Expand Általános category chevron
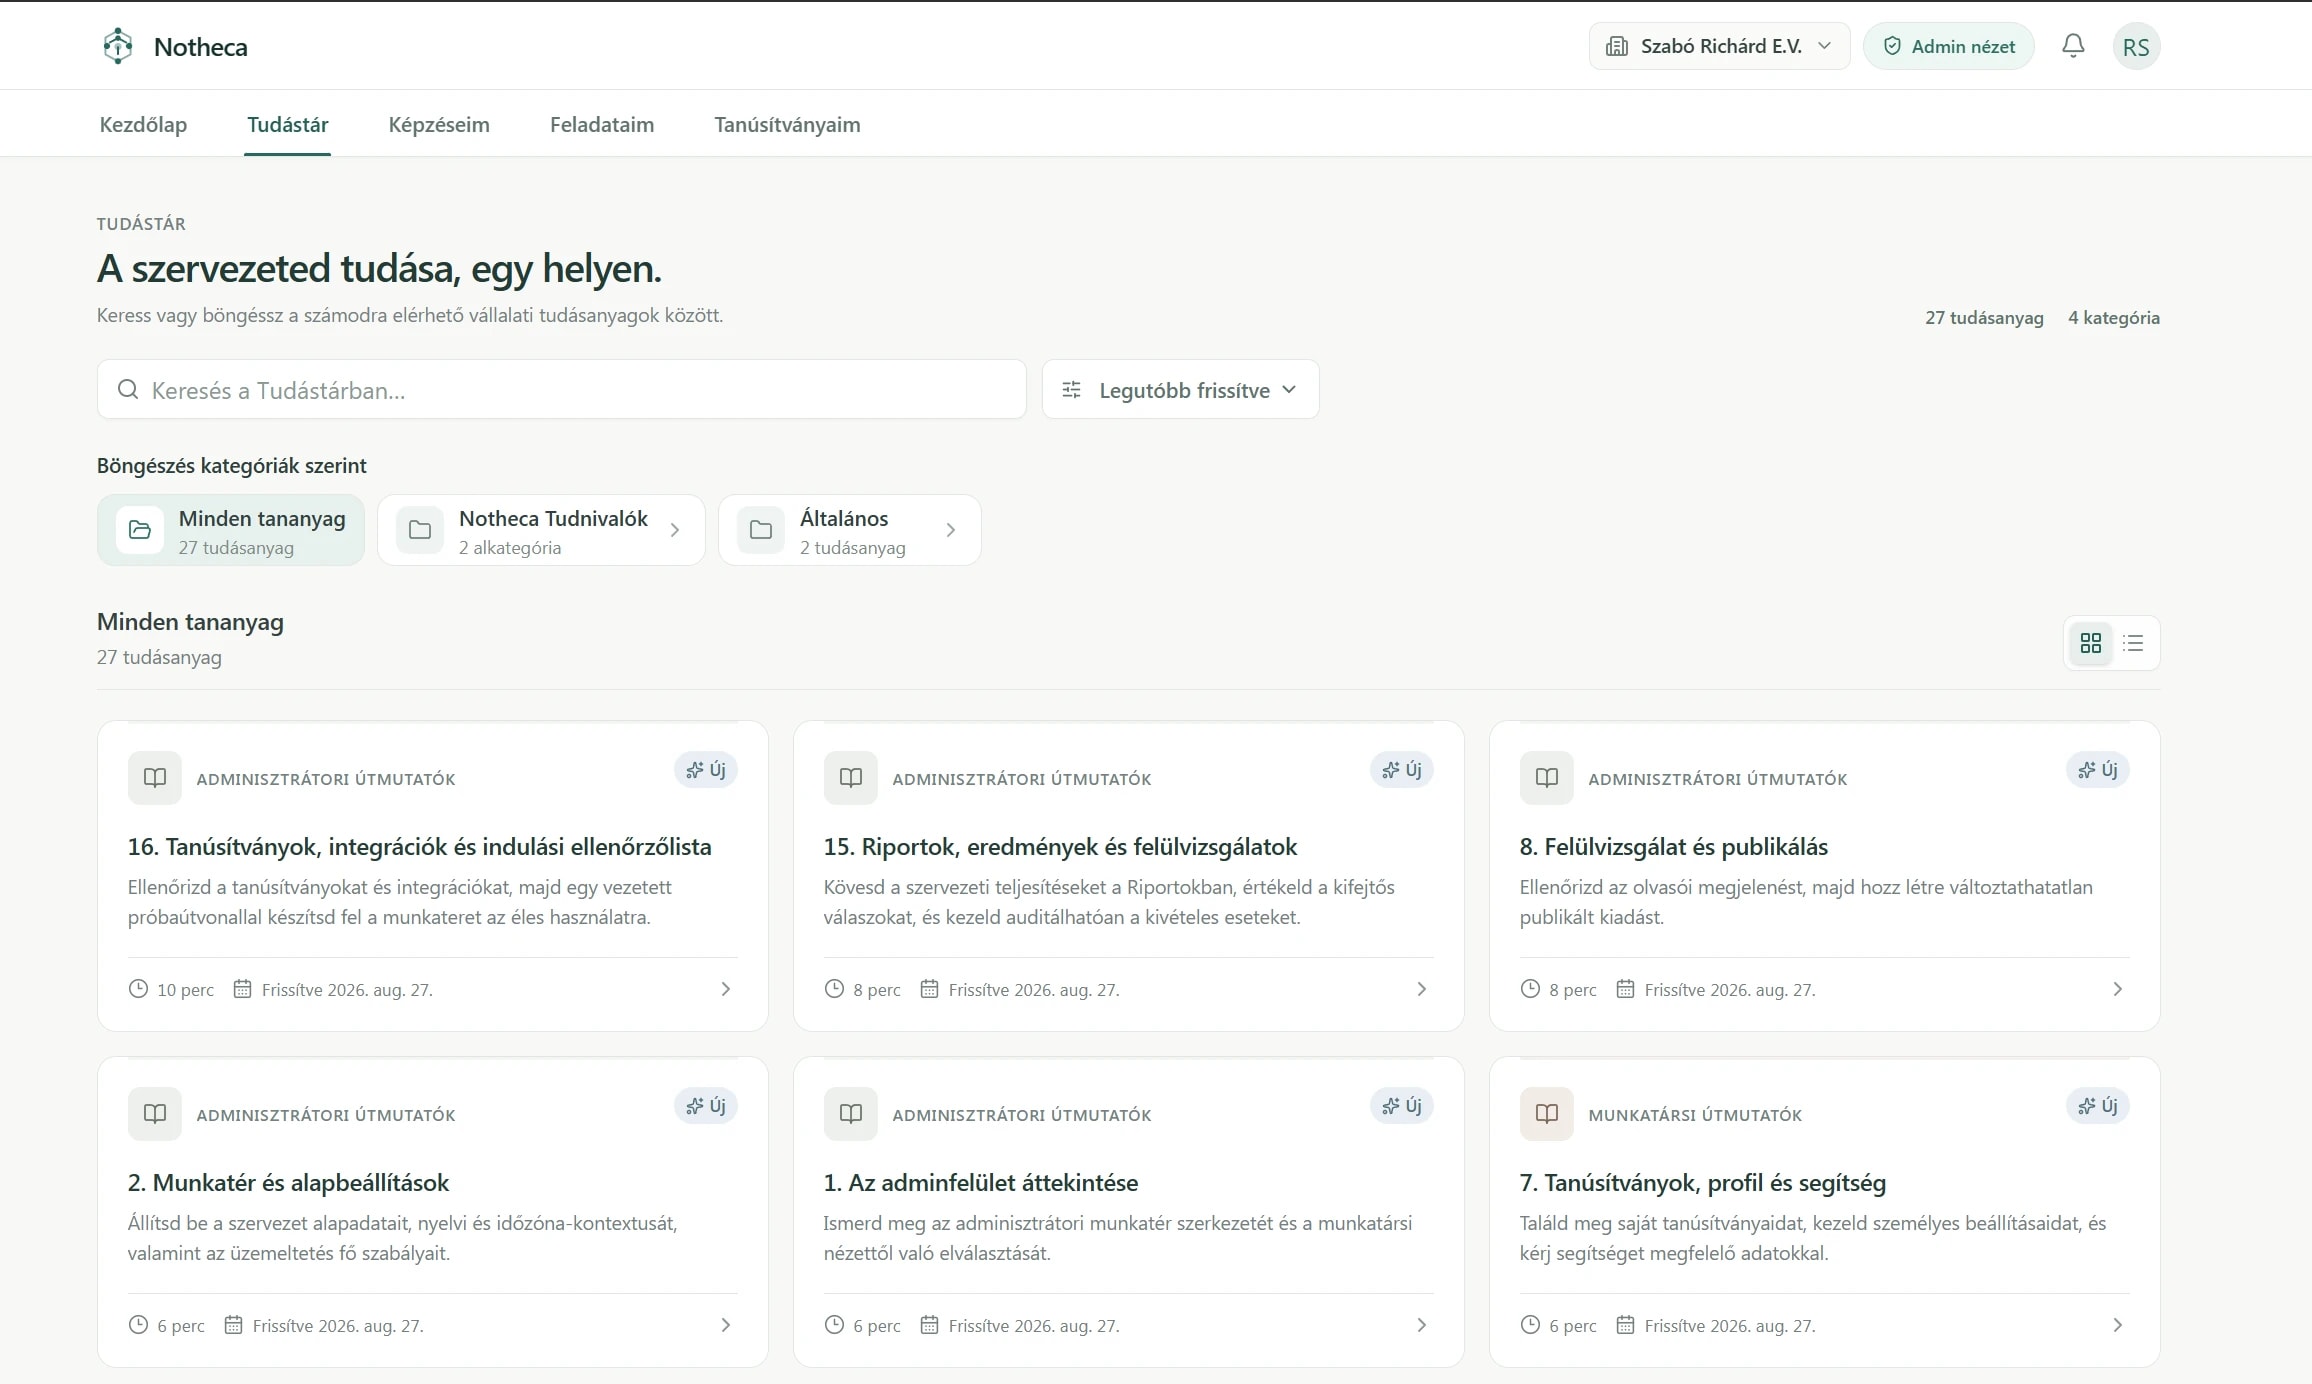The width and height of the screenshot is (2312, 1384). [951, 530]
